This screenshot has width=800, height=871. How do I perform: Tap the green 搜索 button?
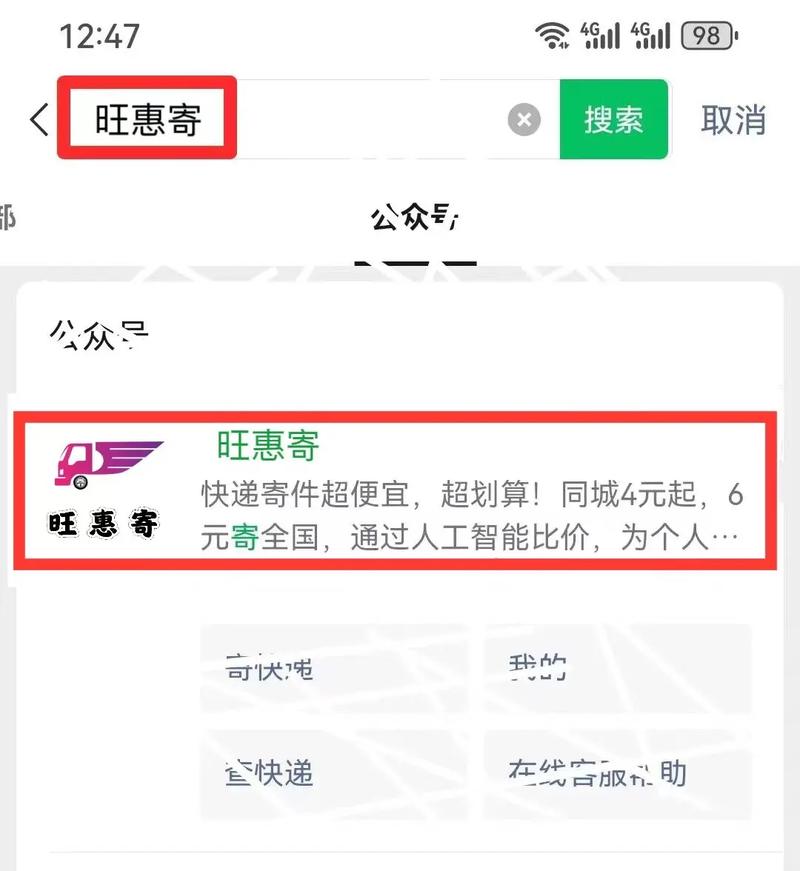point(613,119)
